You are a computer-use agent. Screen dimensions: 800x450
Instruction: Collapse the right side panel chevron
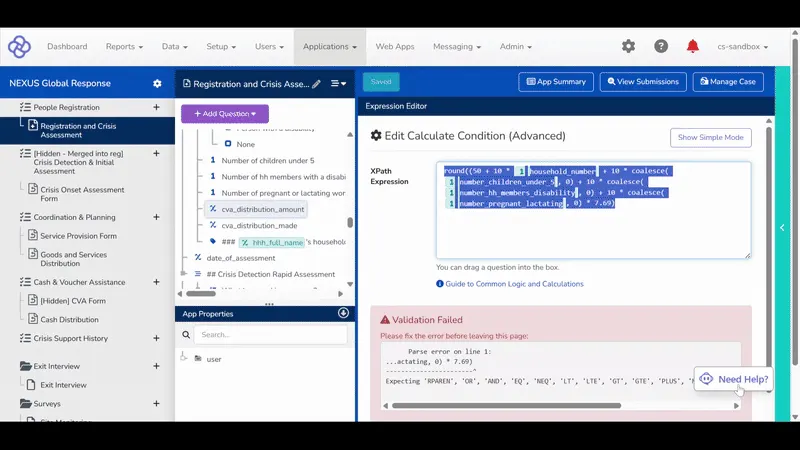782,228
